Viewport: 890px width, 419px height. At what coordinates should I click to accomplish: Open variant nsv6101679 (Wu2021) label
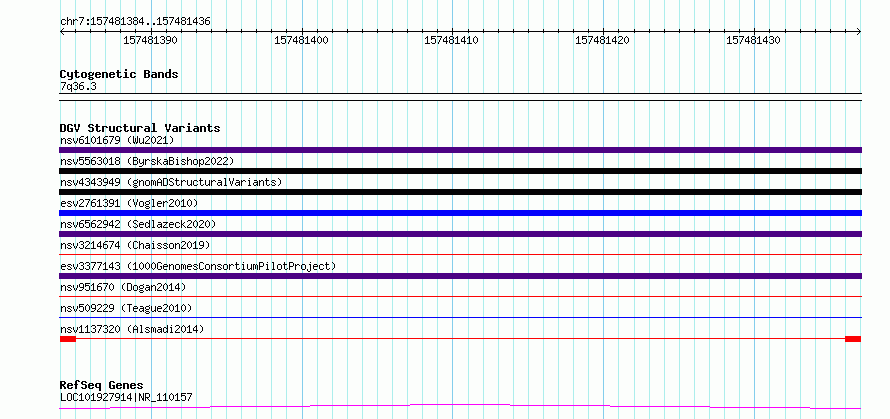coord(117,140)
